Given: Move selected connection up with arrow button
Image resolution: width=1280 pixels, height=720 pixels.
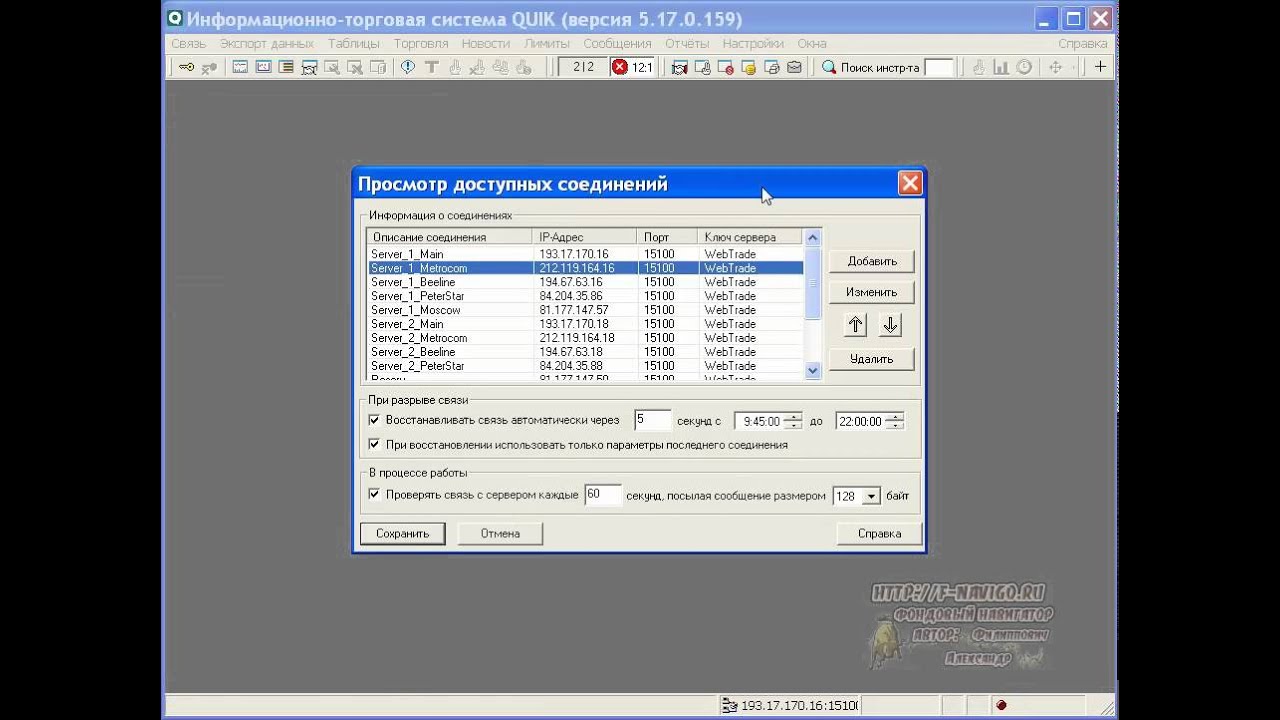Looking at the screenshot, I should (x=856, y=325).
